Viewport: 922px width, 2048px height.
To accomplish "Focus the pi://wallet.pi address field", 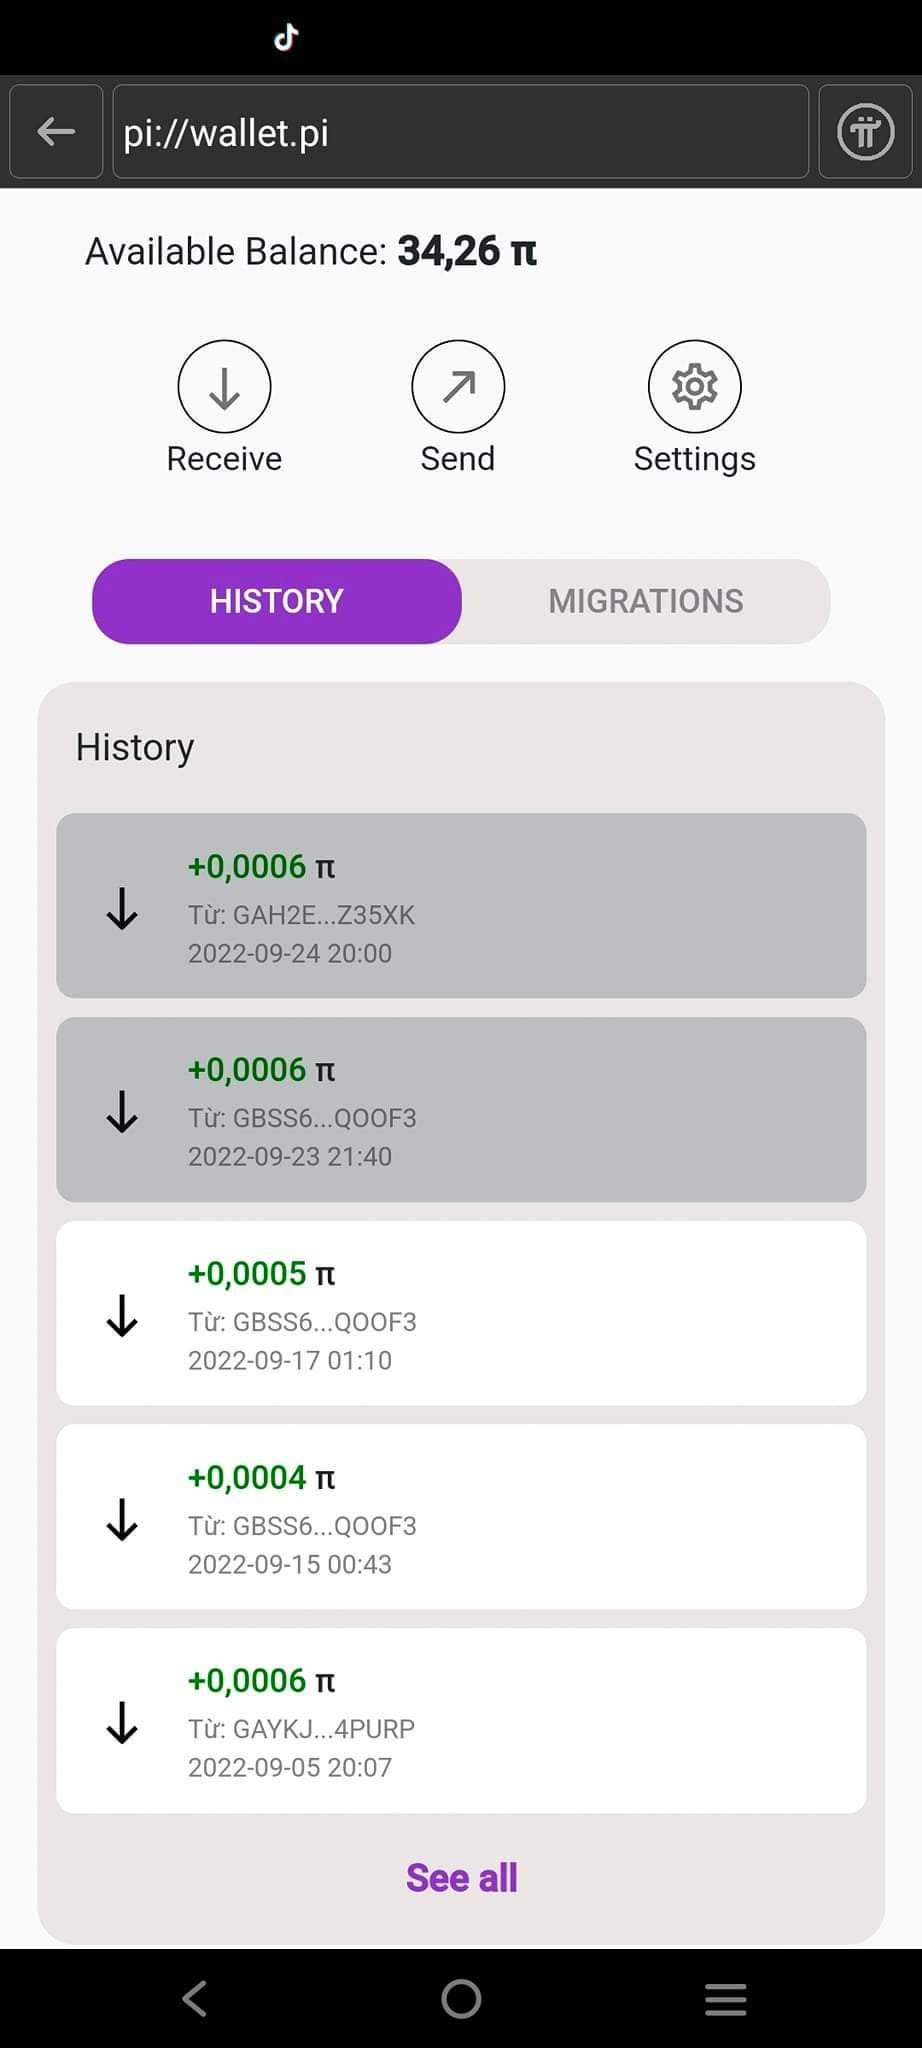I will point(460,132).
